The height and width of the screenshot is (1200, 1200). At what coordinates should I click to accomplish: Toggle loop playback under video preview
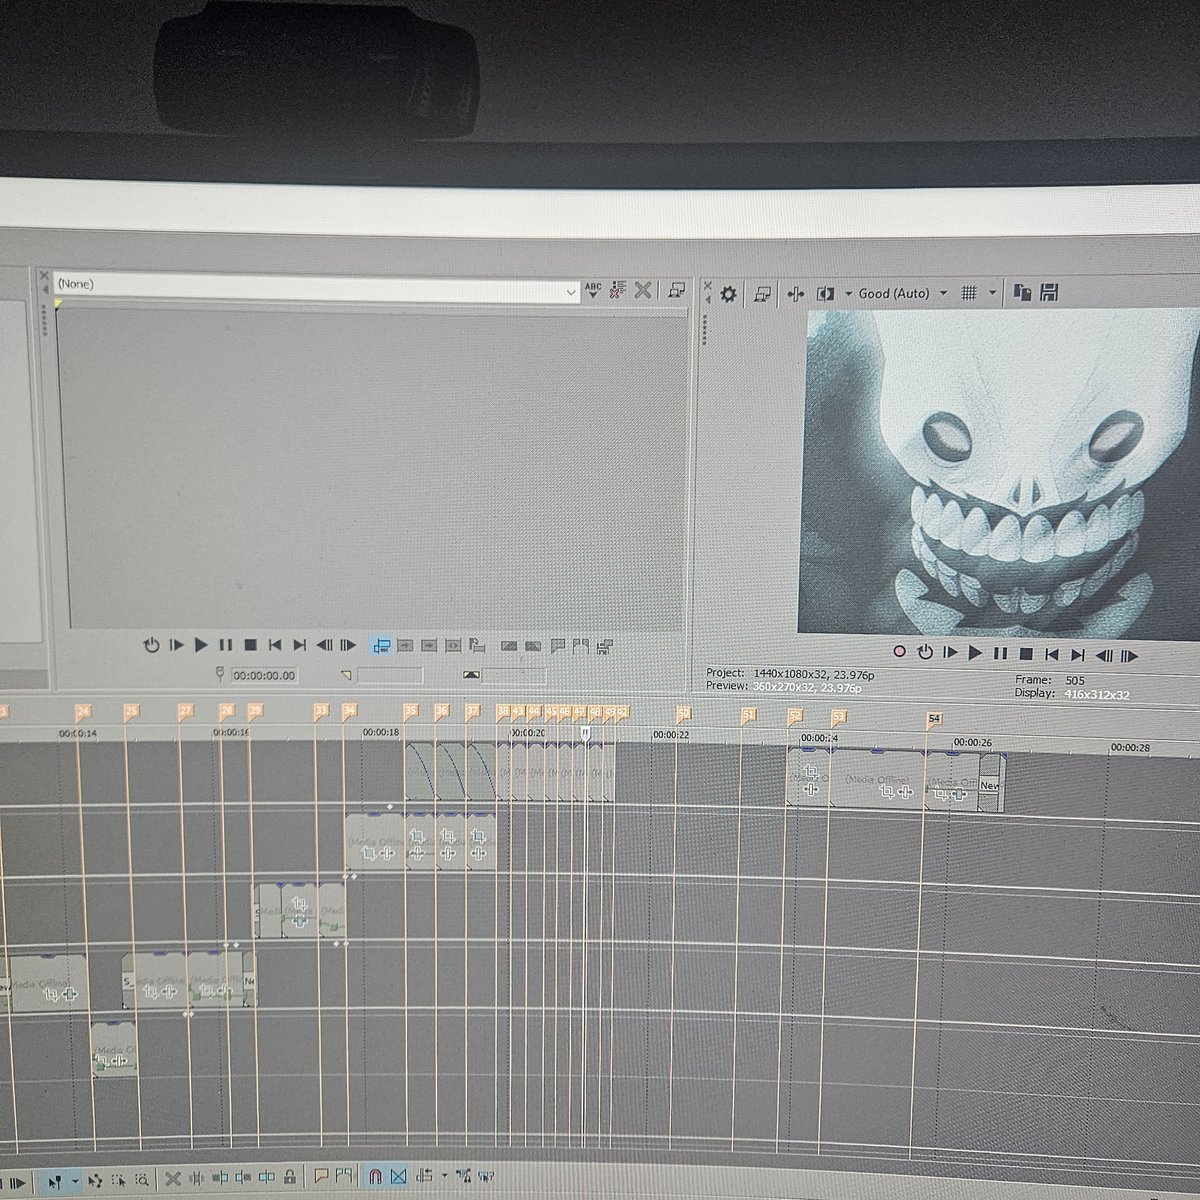[925, 653]
